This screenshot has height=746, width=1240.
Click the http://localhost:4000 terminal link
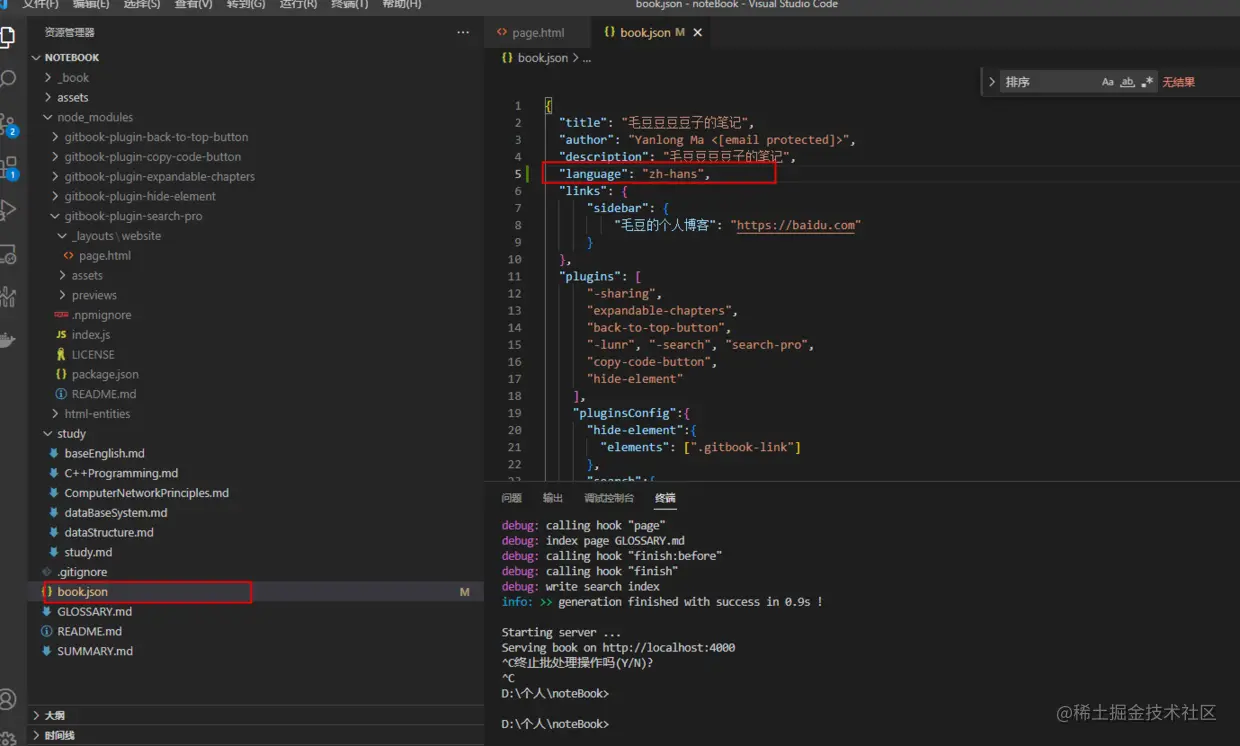[x=669, y=648]
